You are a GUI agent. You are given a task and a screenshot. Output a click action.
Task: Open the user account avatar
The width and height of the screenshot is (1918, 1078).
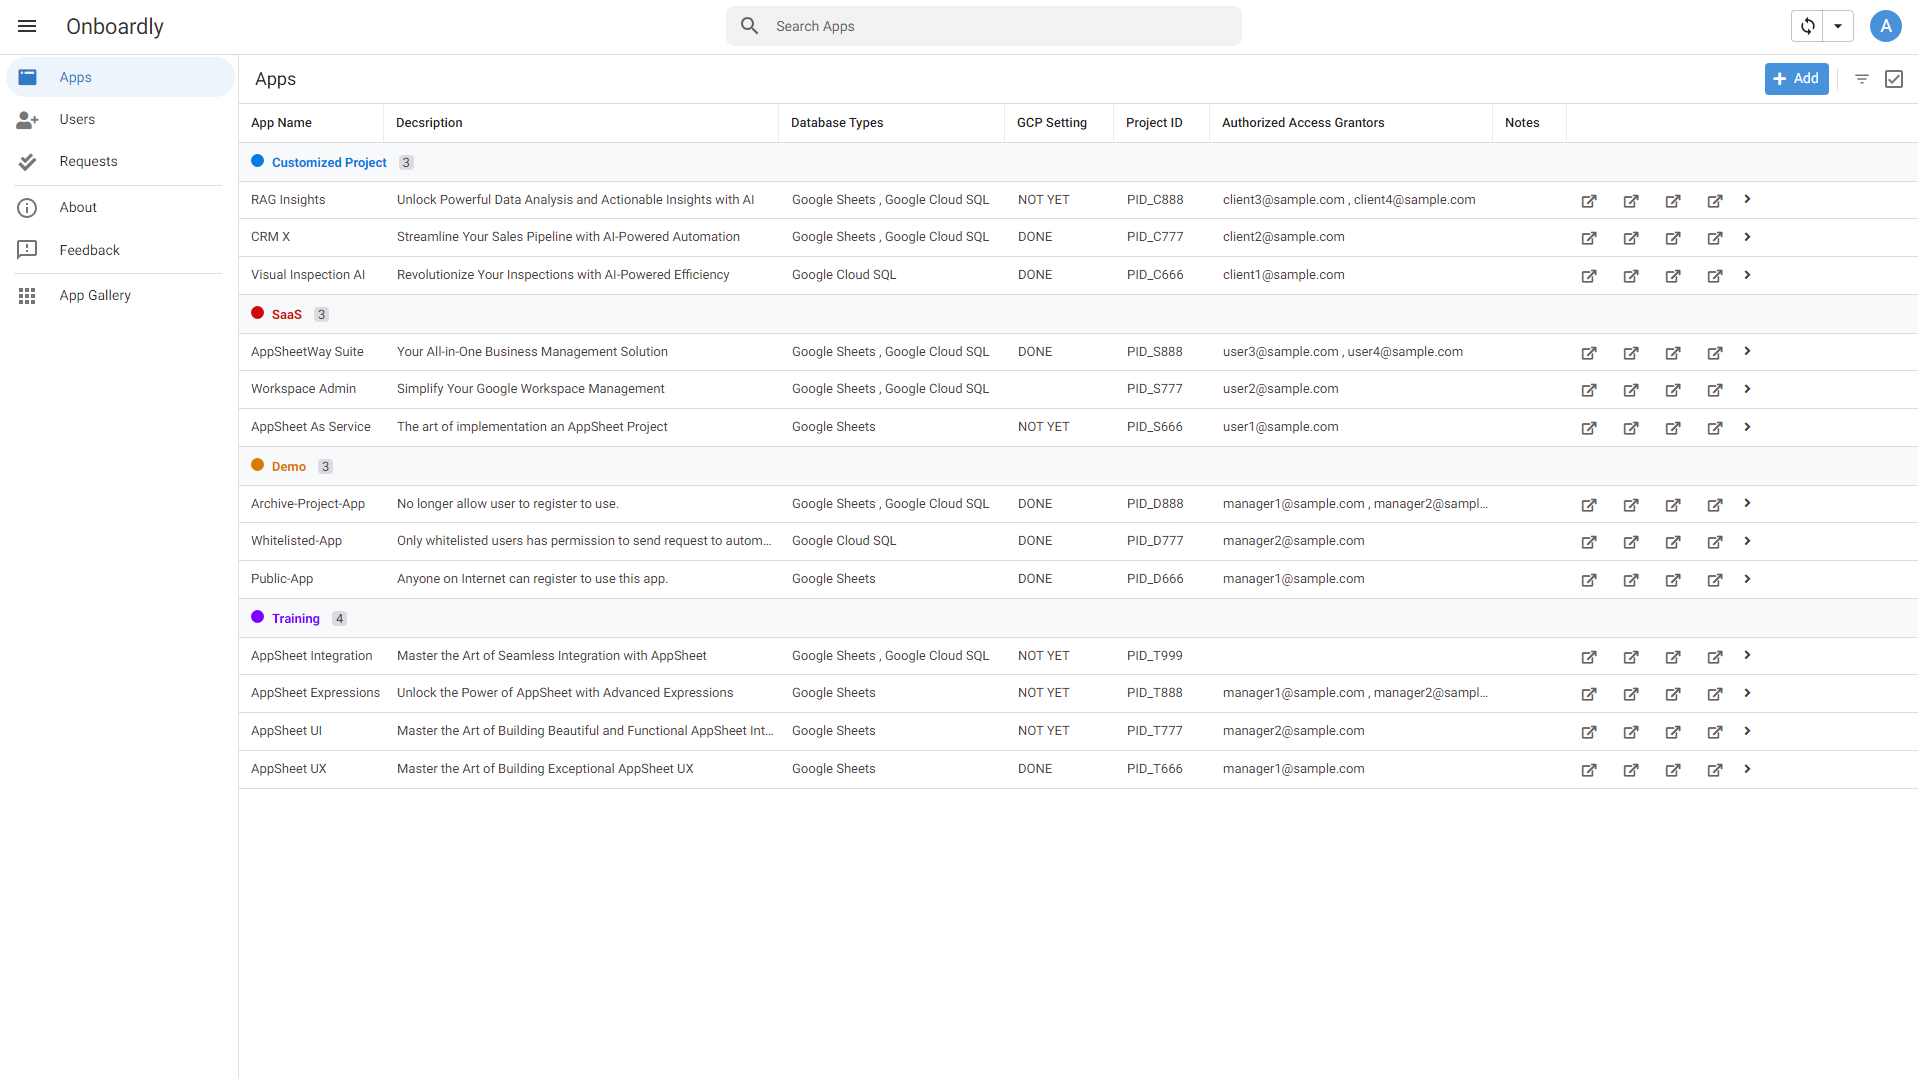coord(1885,26)
